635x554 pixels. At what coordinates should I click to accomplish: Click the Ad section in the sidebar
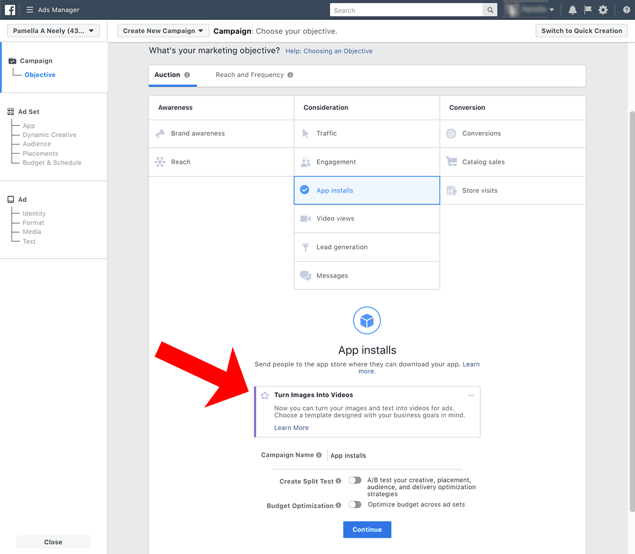22,200
